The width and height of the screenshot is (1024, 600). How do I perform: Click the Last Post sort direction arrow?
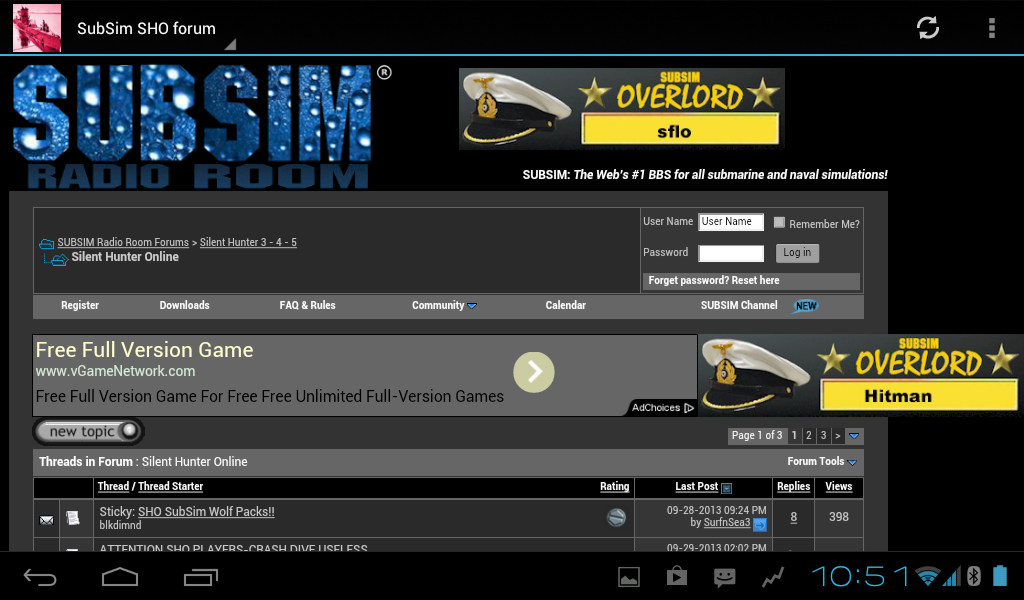coord(726,488)
